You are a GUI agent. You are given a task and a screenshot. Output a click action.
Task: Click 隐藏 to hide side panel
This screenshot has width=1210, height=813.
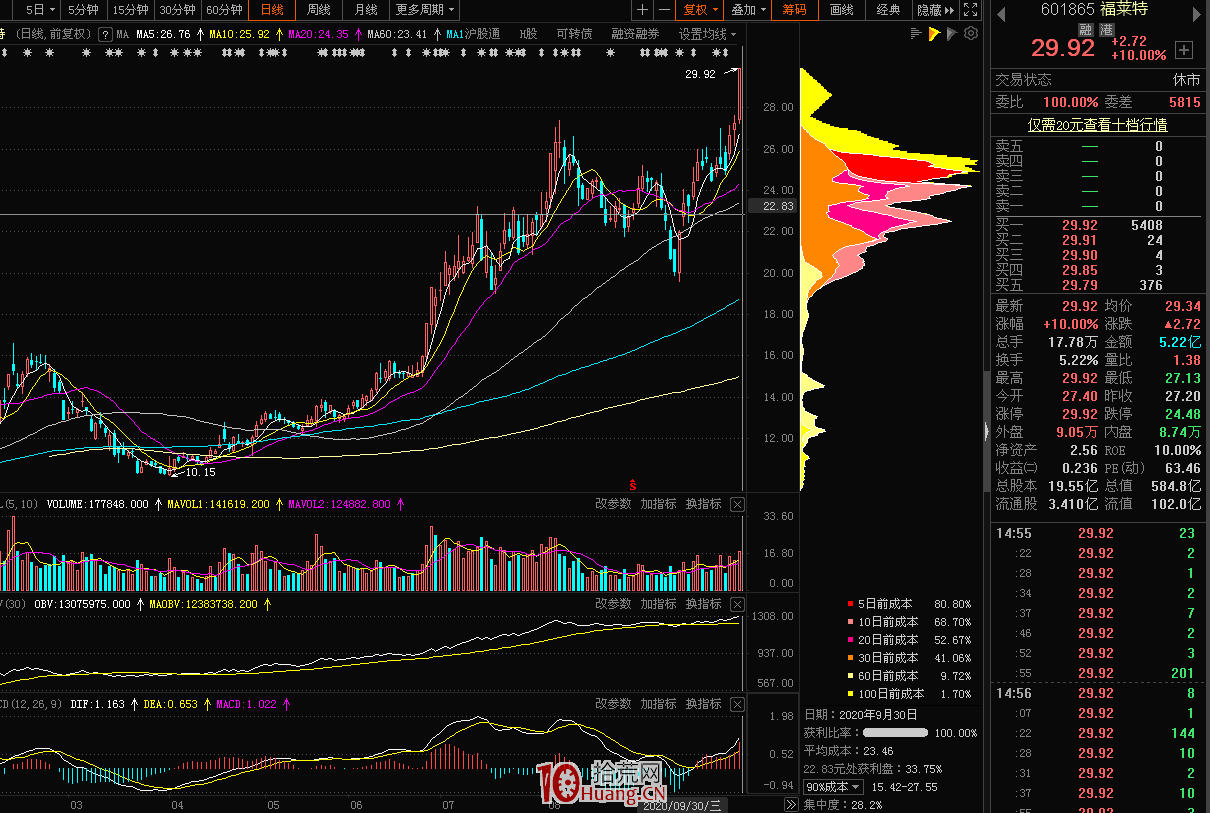coord(934,10)
